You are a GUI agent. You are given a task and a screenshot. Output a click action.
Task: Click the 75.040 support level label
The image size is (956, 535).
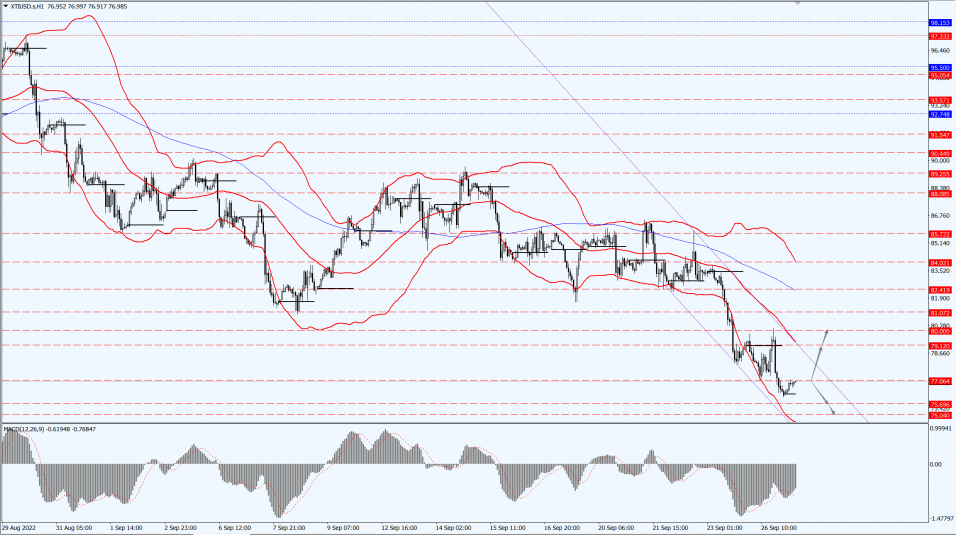(940, 415)
